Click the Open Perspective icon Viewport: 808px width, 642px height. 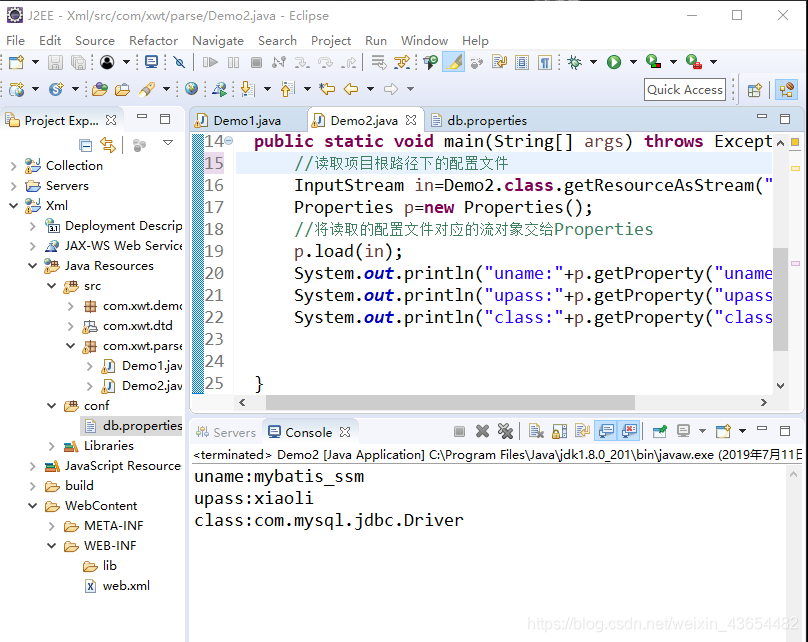tap(754, 90)
